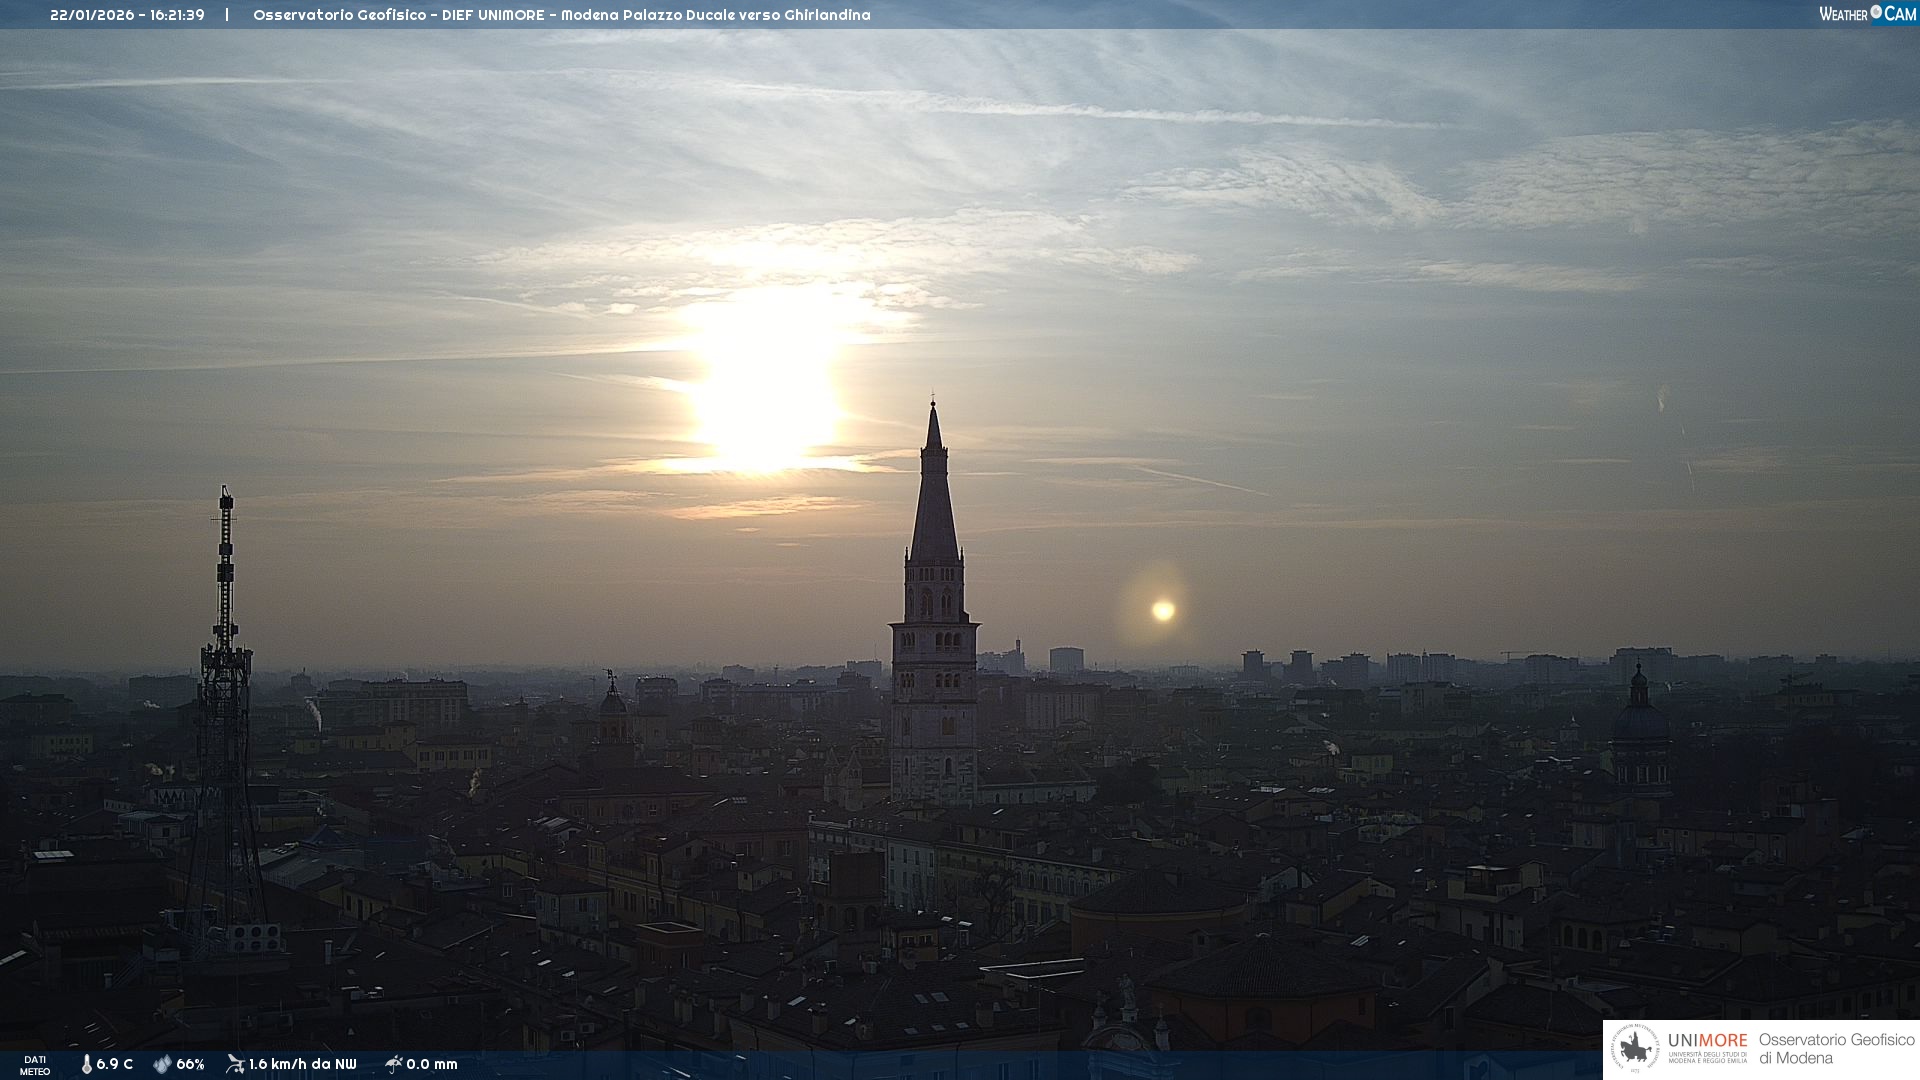Click the 0.0 mm rainfall value
This screenshot has height=1080, width=1920.
click(432, 1064)
